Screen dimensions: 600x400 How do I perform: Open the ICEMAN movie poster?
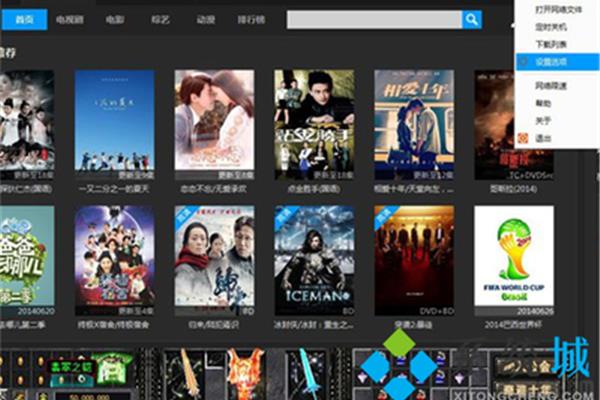[314, 261]
